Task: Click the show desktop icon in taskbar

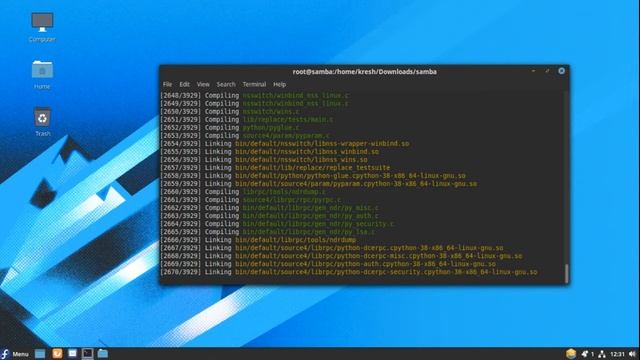Action: click(x=40, y=353)
